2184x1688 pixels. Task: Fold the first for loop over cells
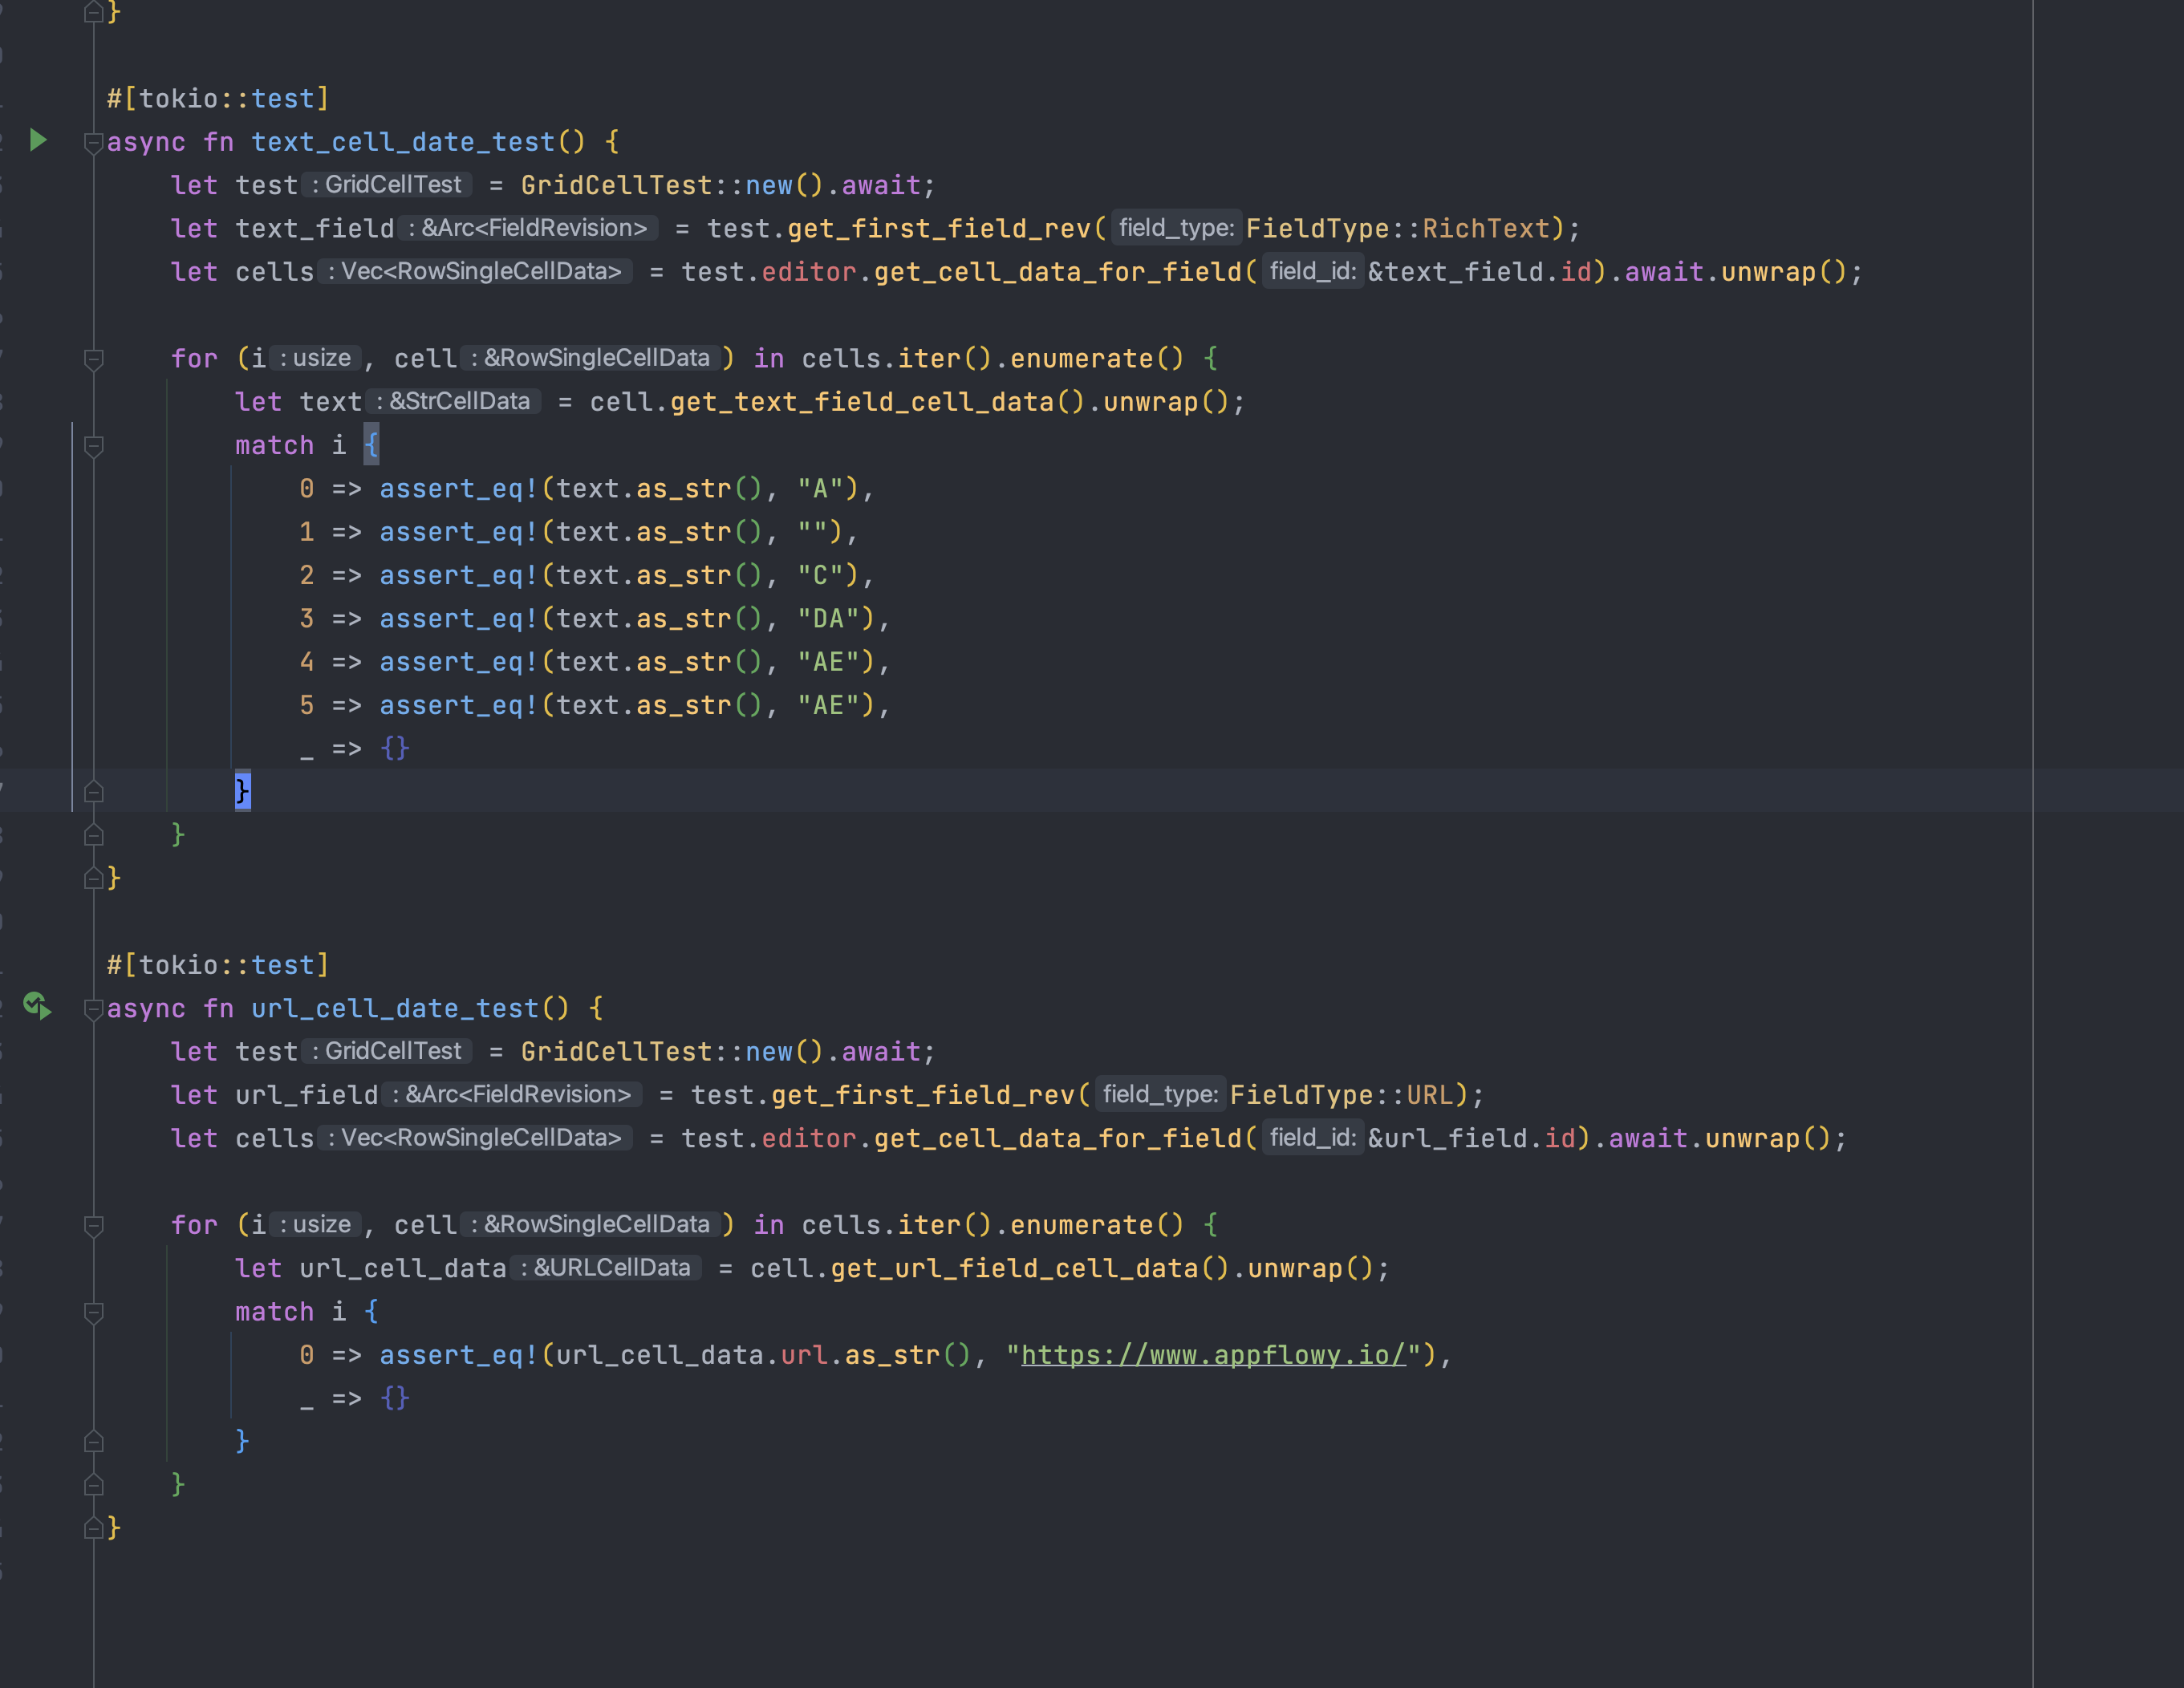[x=93, y=359]
